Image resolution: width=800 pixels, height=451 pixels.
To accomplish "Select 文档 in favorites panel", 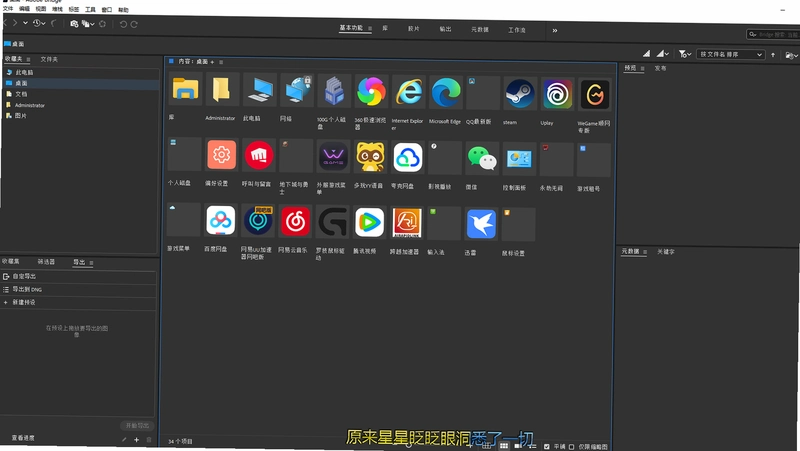I will coord(21,94).
